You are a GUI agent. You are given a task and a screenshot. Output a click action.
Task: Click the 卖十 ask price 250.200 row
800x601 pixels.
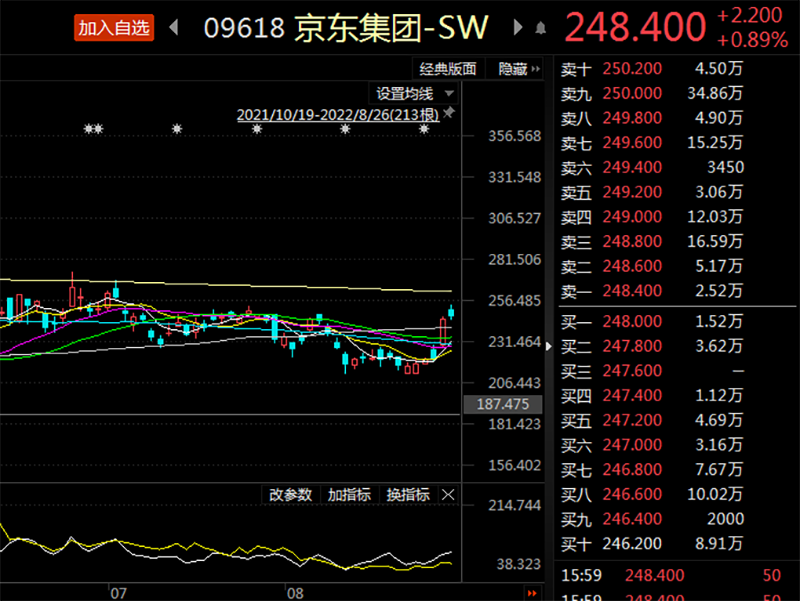(x=652, y=69)
